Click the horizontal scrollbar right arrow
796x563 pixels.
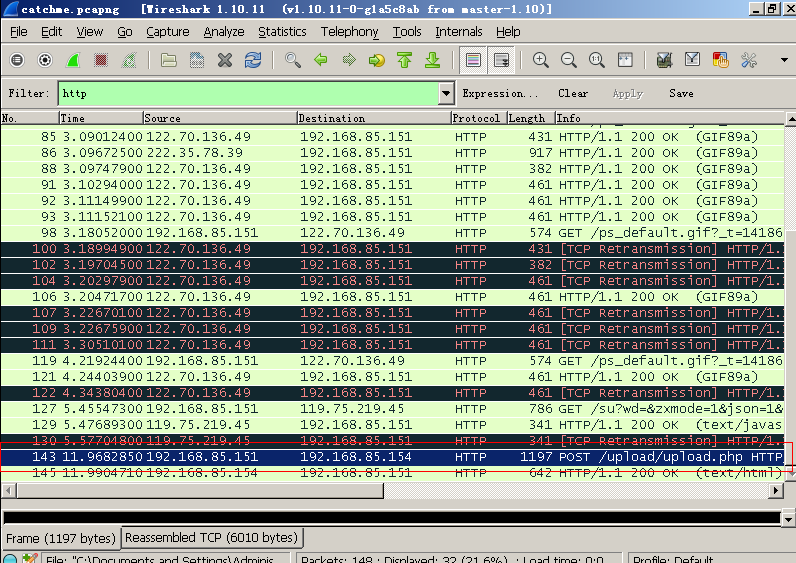tap(776, 490)
